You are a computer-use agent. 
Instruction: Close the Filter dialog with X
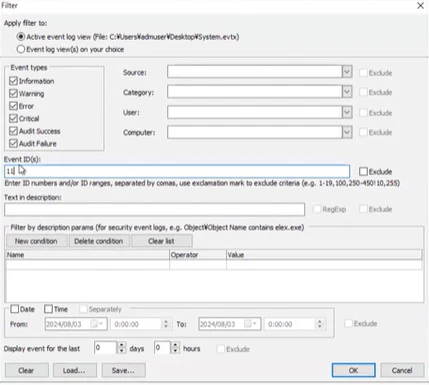tap(420, 6)
